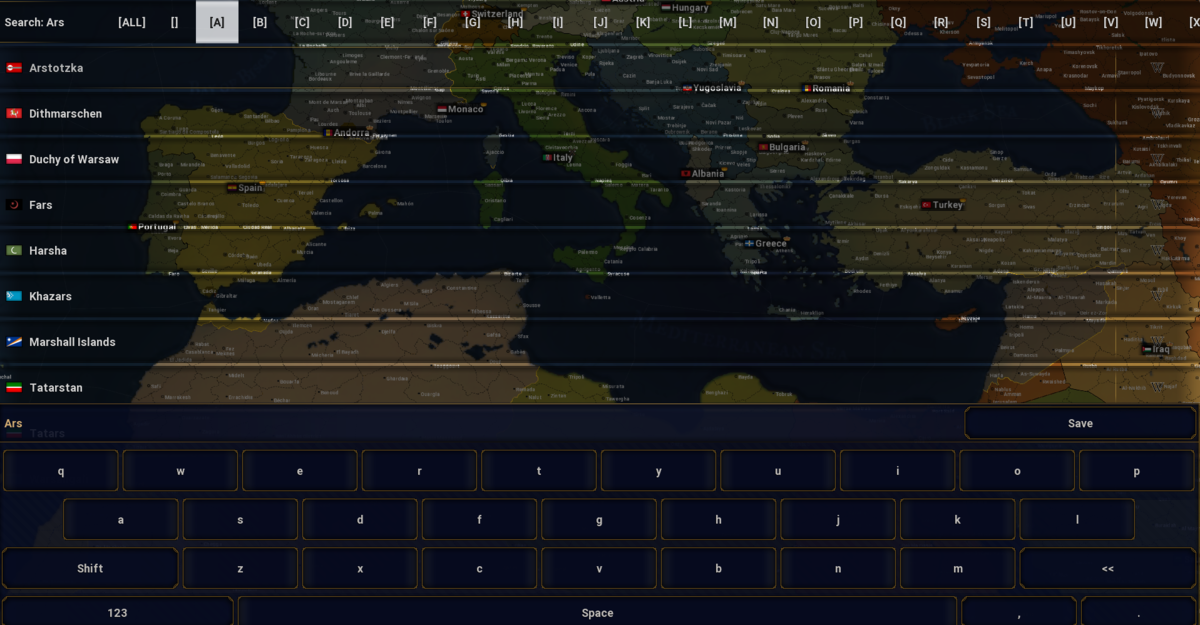
Task: Click the Khazars flag in the results list
Action: (x=14, y=296)
